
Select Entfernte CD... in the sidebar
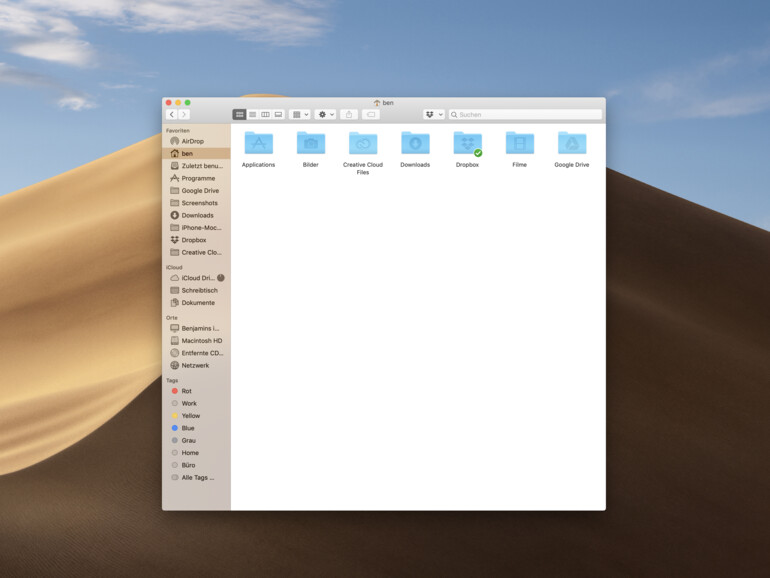coord(196,353)
